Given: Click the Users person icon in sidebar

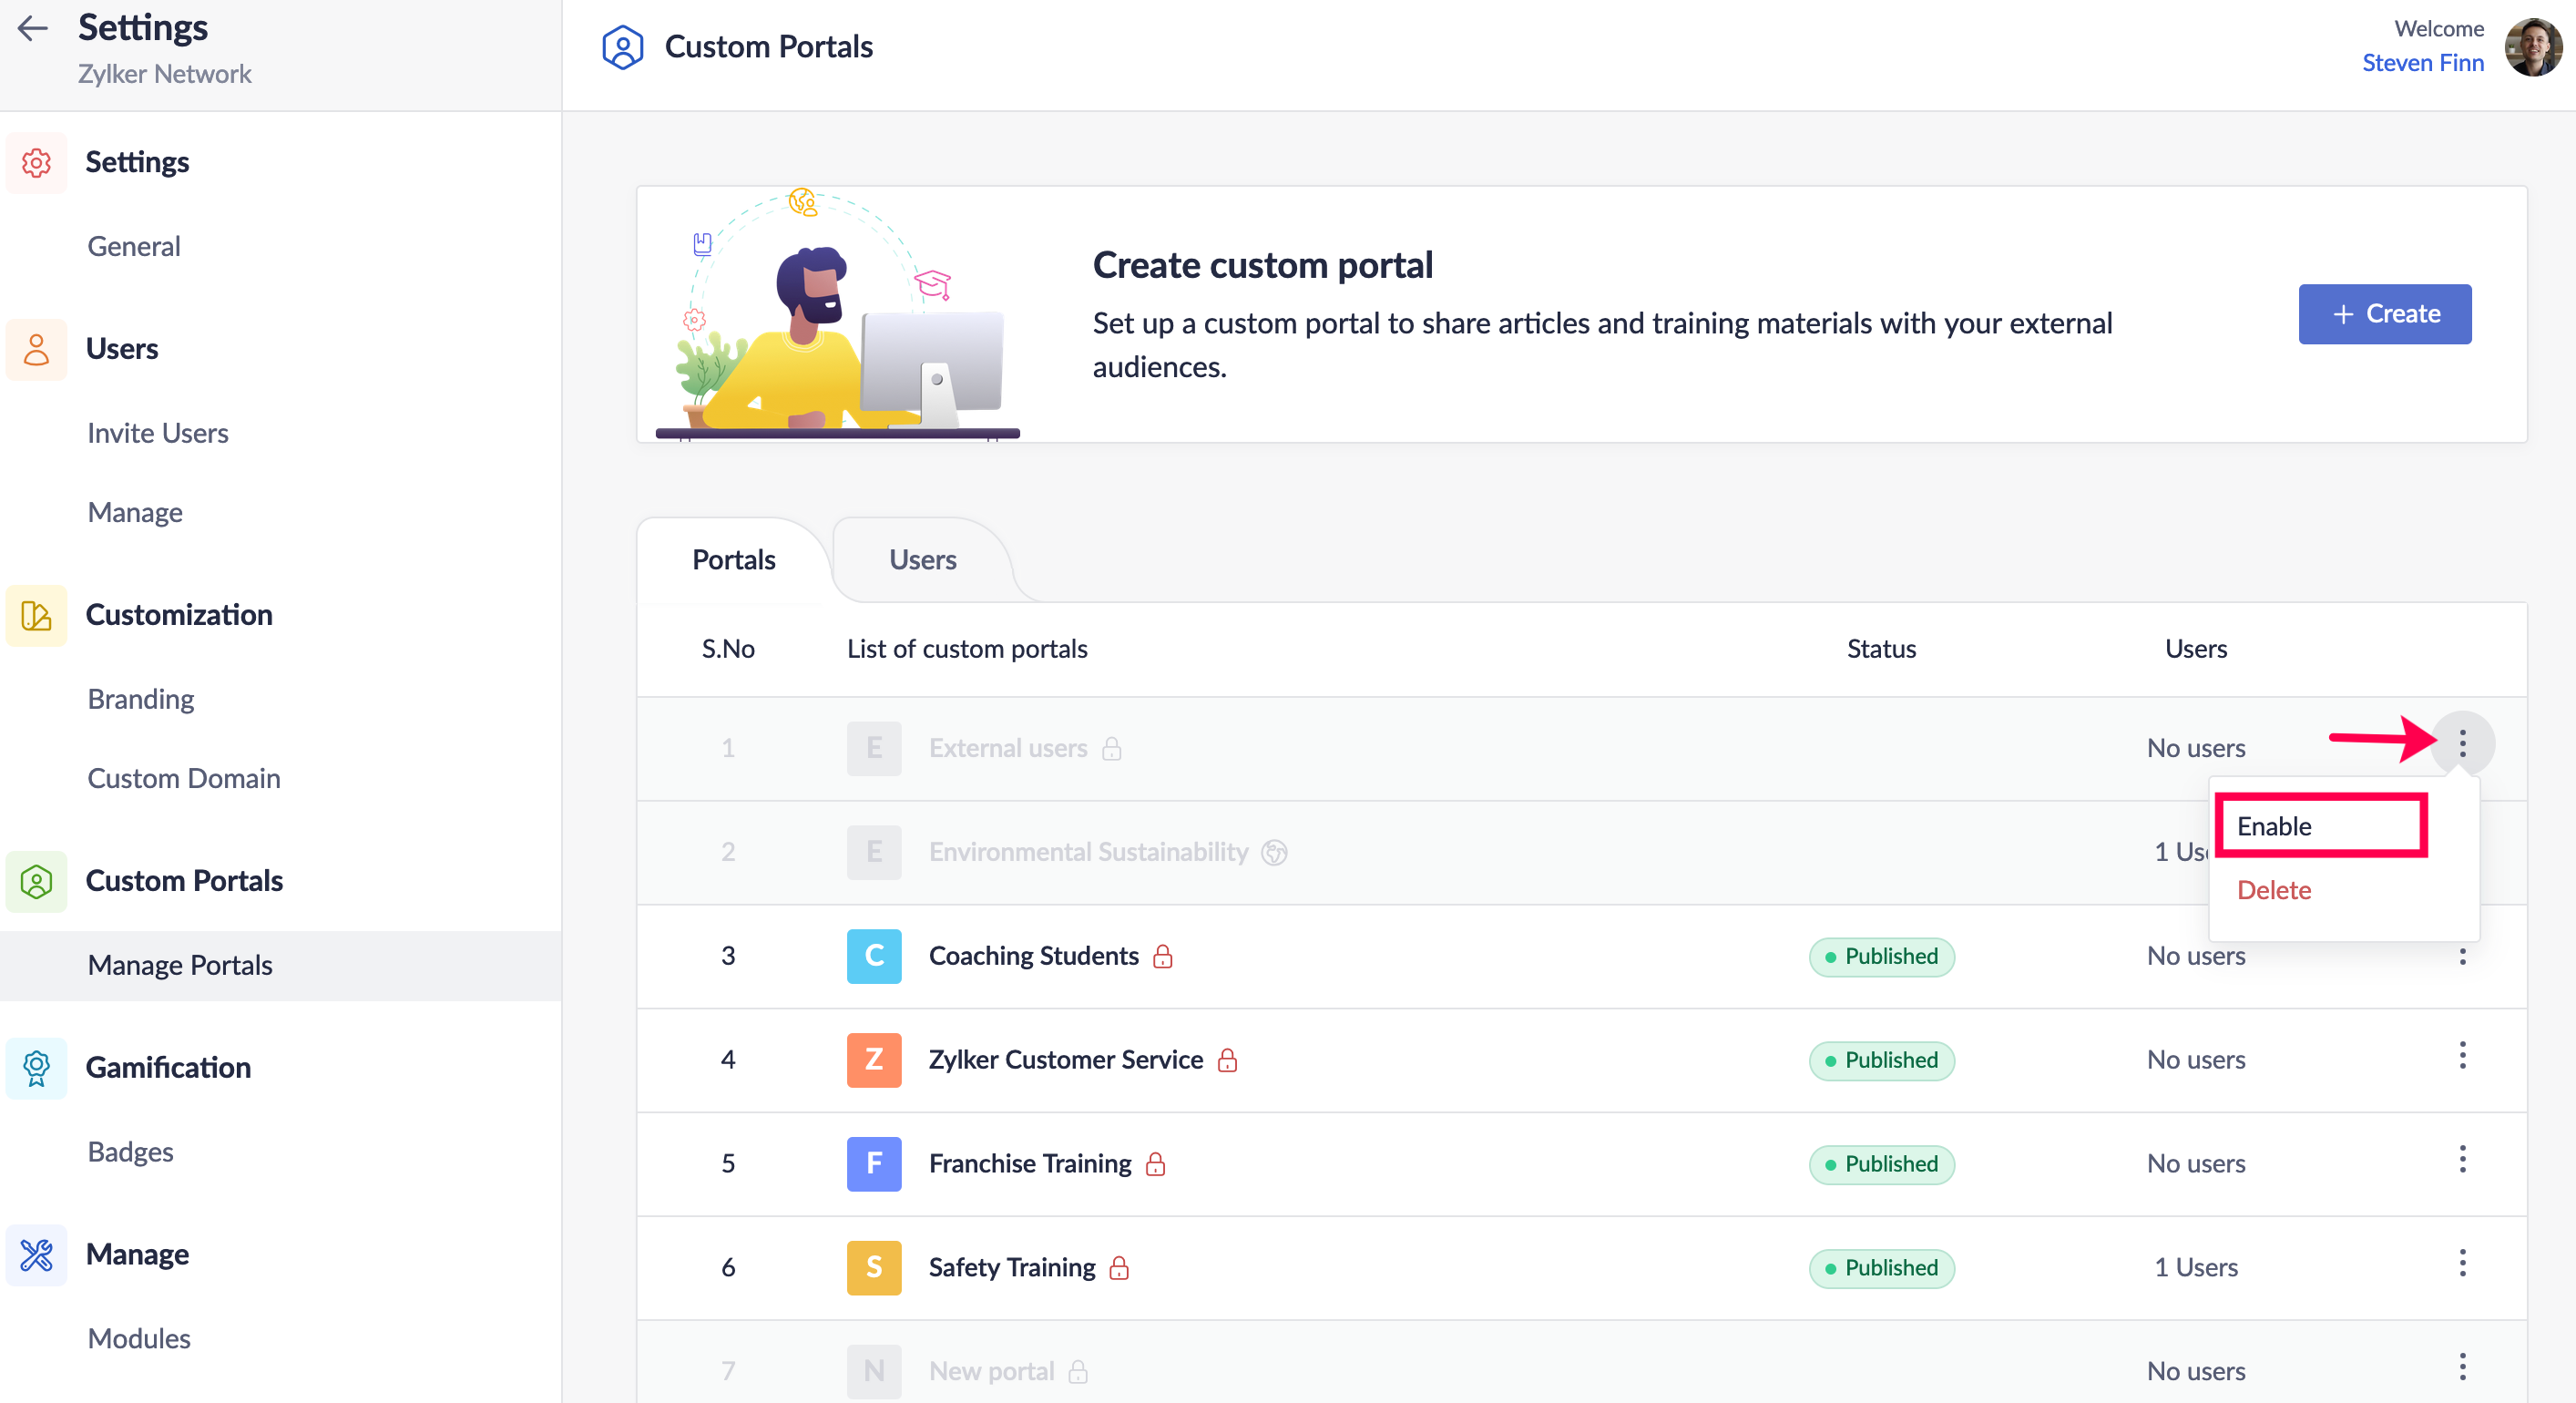Looking at the screenshot, I should point(37,349).
